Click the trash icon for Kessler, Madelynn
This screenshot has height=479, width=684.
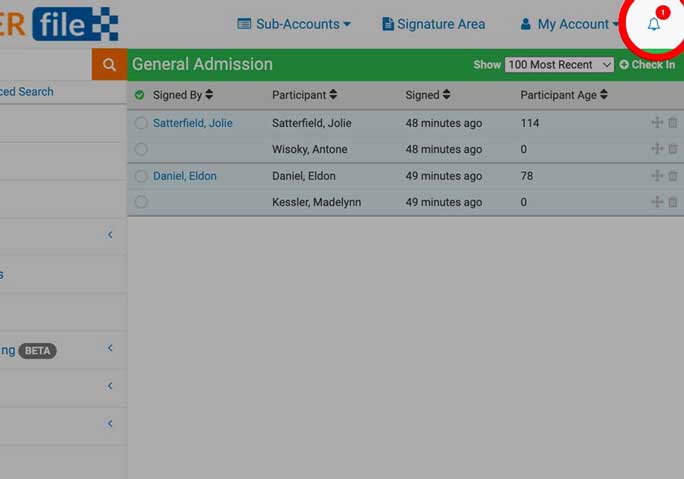(672, 202)
